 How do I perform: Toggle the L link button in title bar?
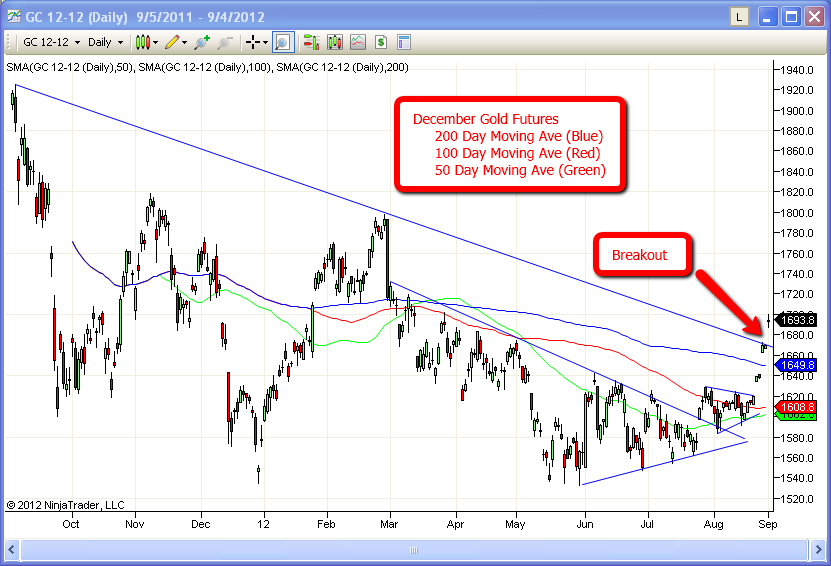[738, 16]
